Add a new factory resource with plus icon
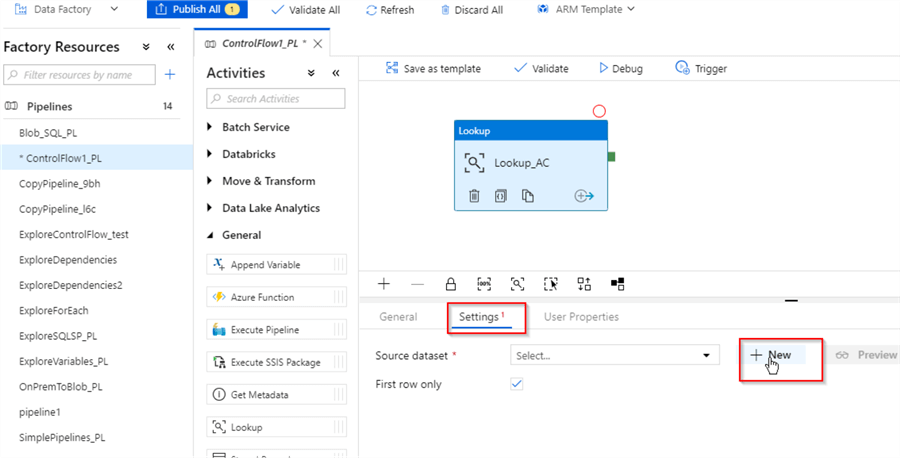900x458 pixels. click(170, 75)
